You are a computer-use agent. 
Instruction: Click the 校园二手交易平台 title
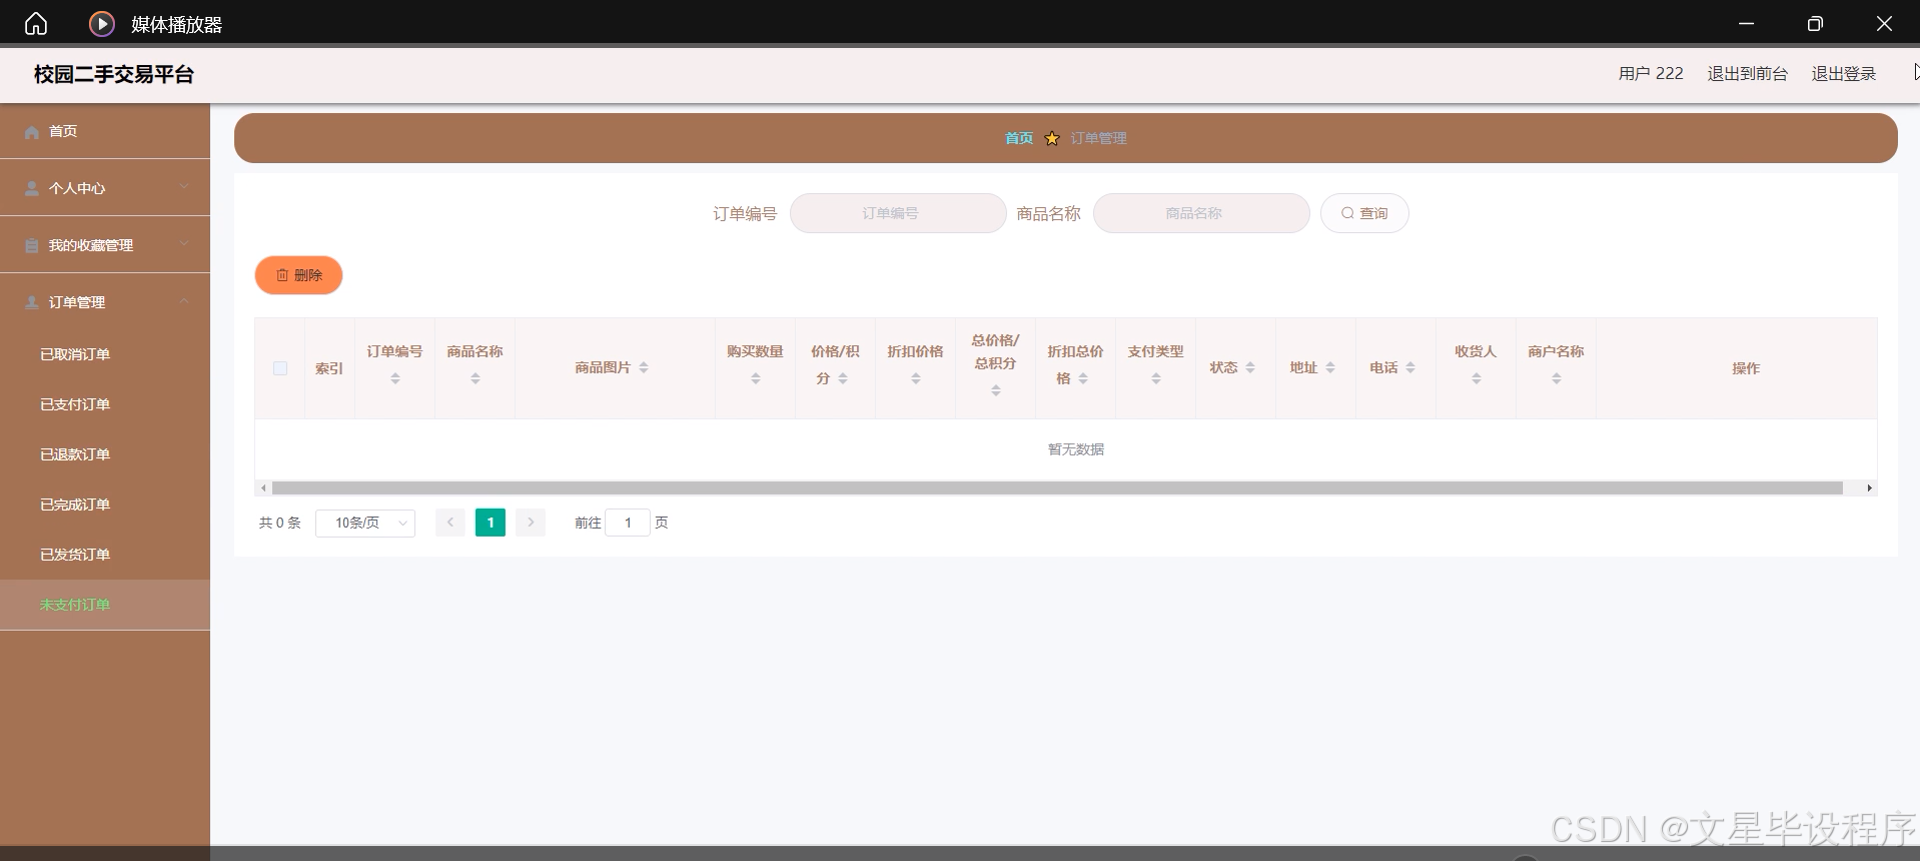113,74
